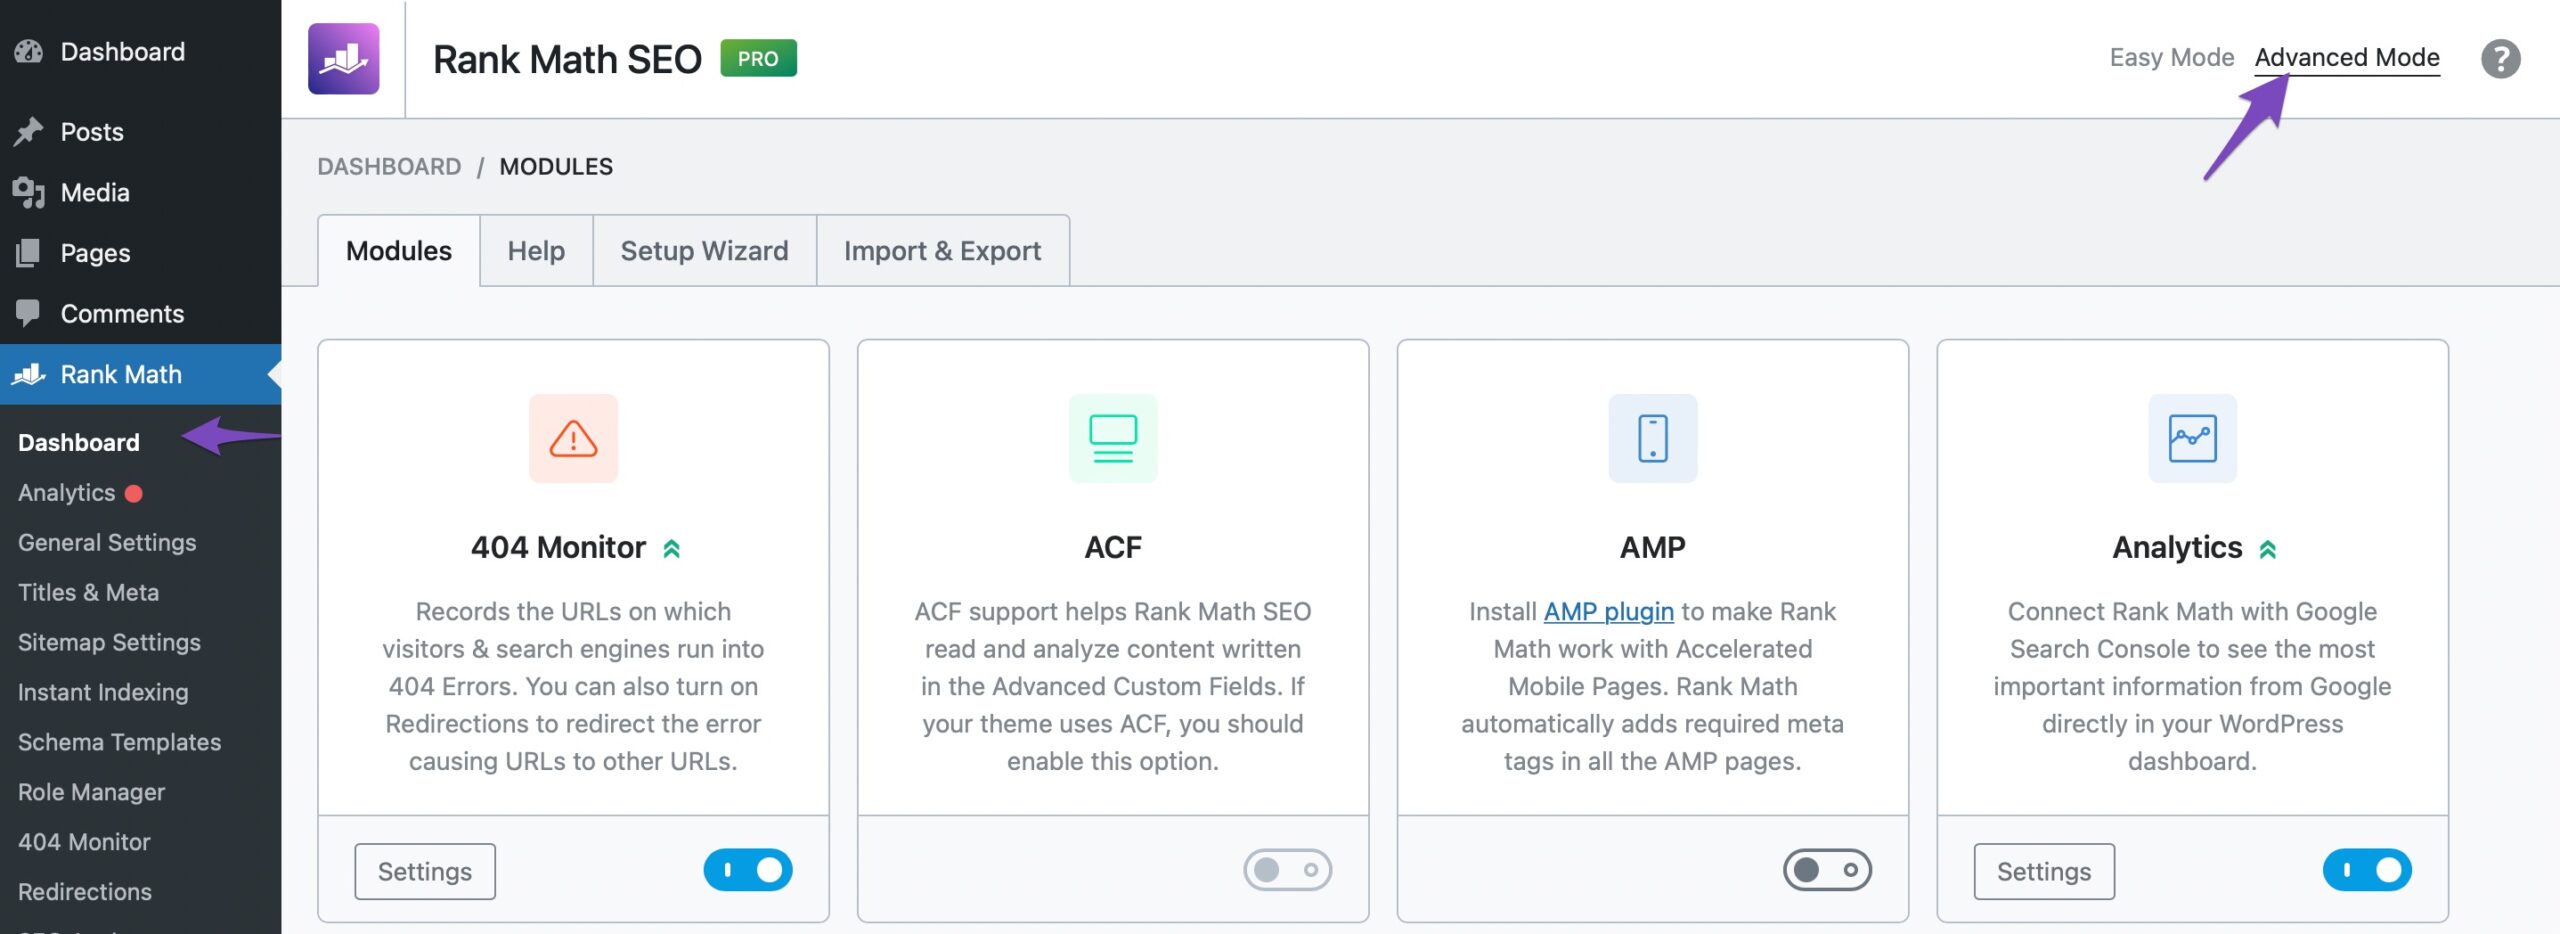Image resolution: width=2560 pixels, height=934 pixels.
Task: Click the Rank Math SEO header title
Action: tap(567, 59)
